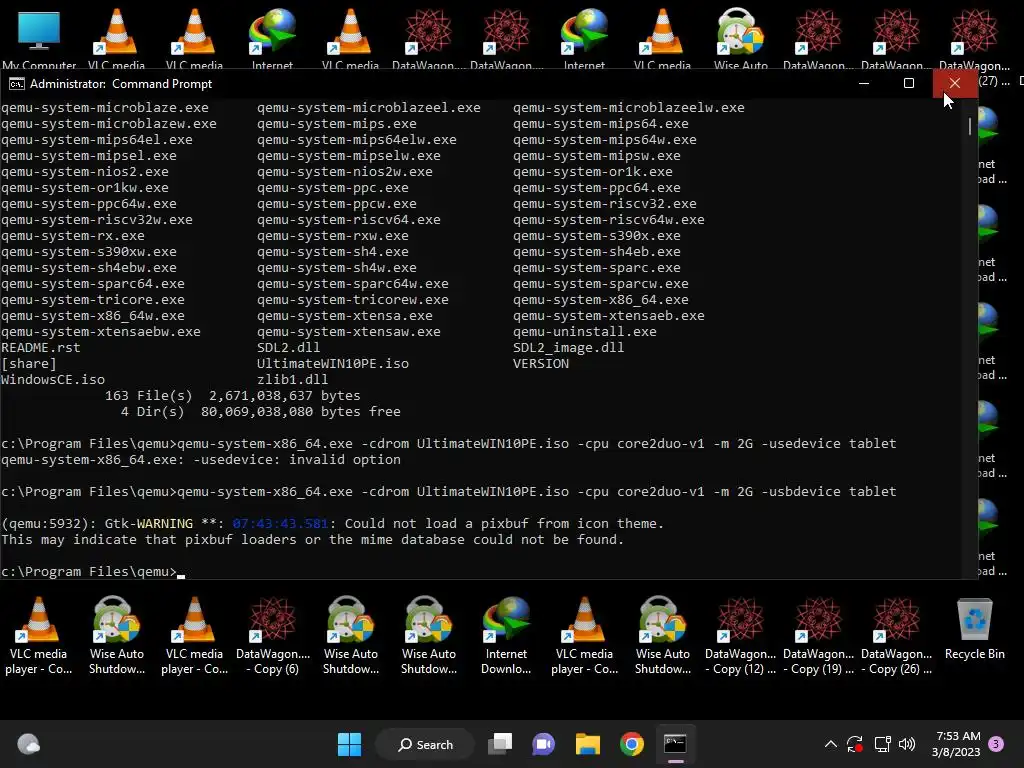Screen dimensions: 1024x768
Task: Select the Wise Auto icon in top desktop row
Action: [740, 37]
